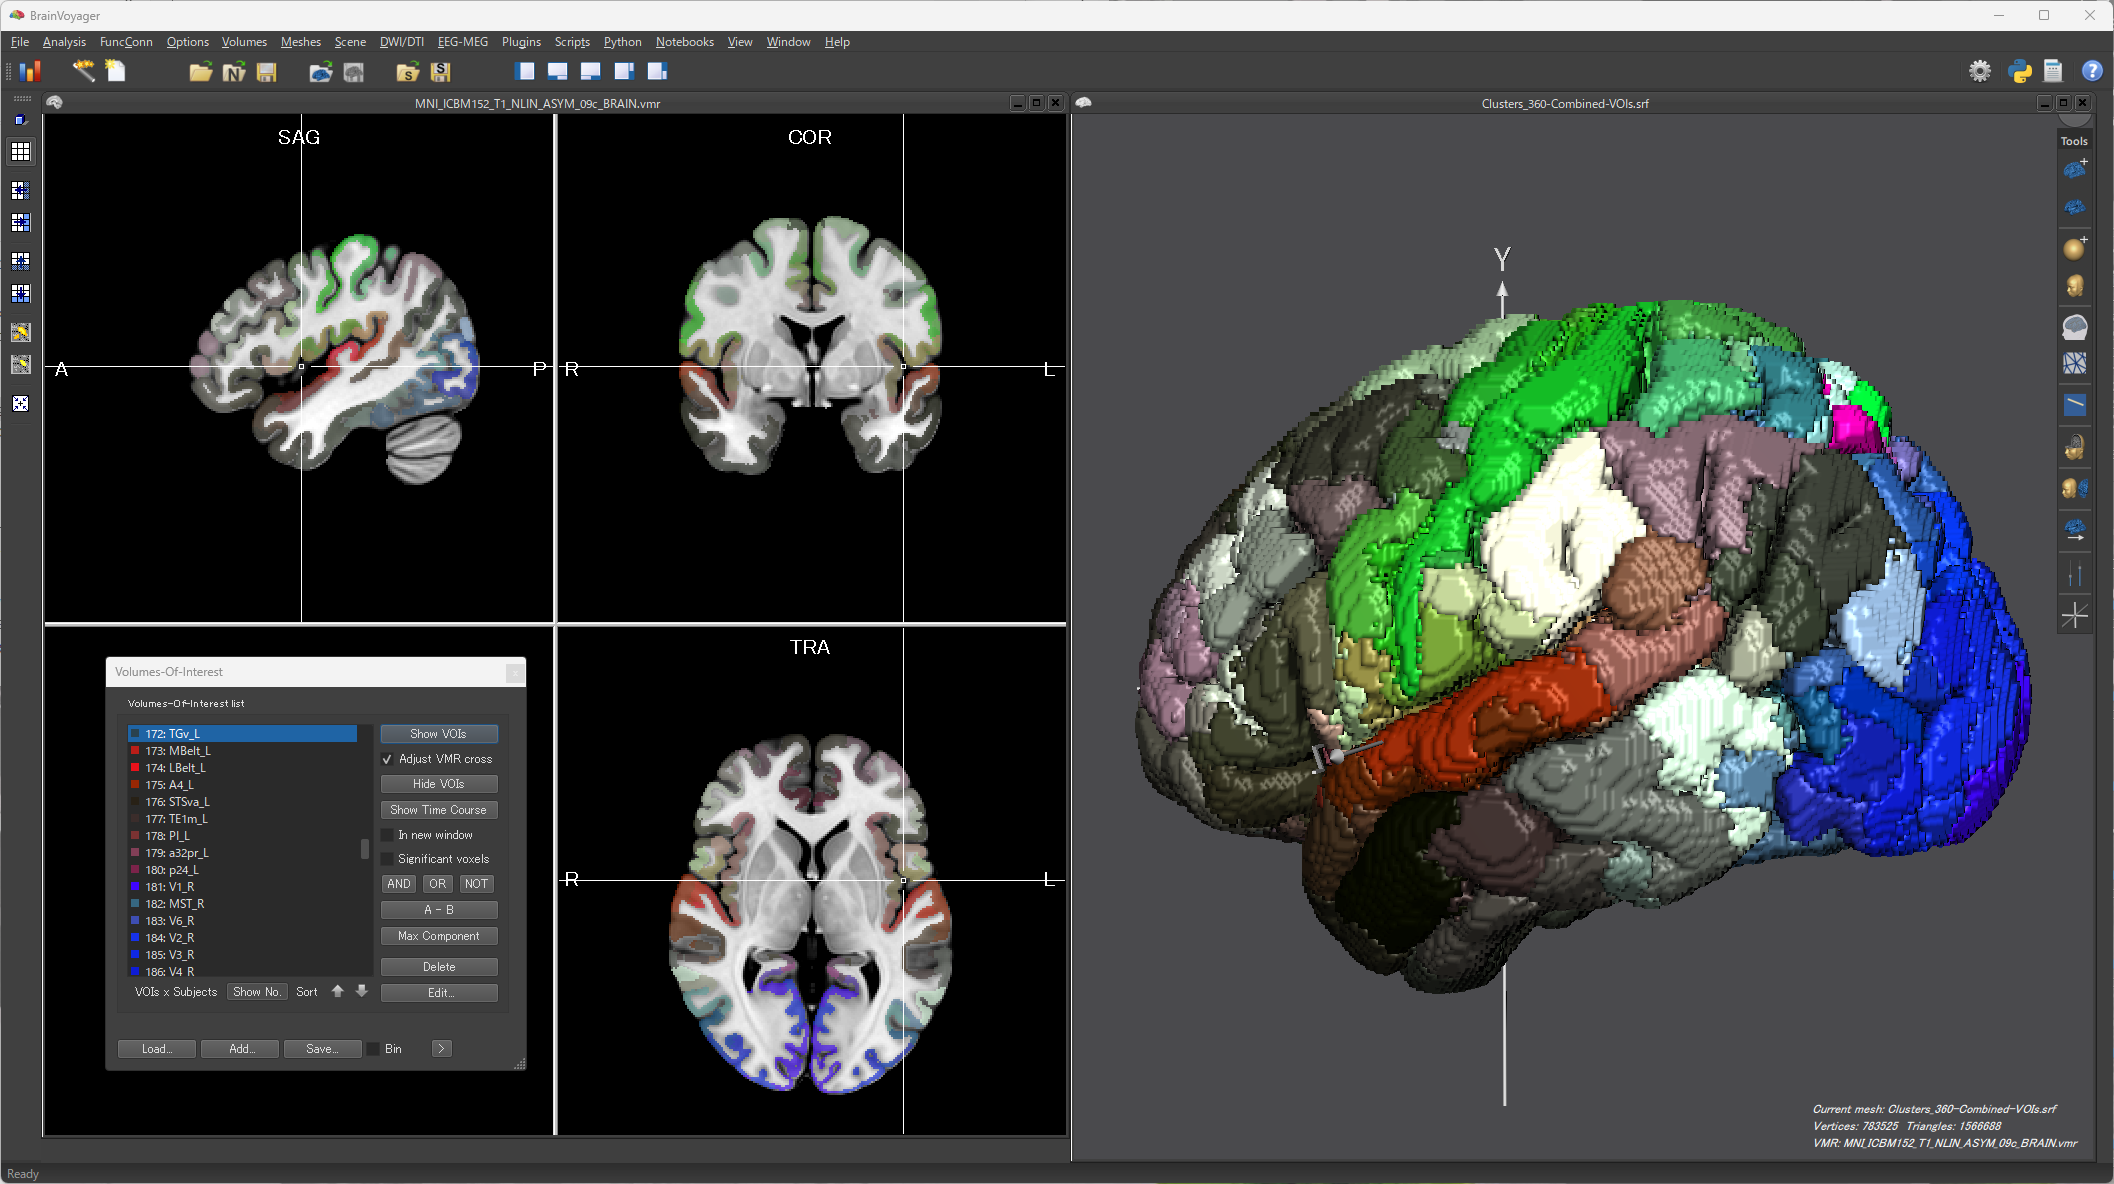Click the red color swatch of 173: MBelt_L
This screenshot has width=2114, height=1184.
(x=135, y=751)
